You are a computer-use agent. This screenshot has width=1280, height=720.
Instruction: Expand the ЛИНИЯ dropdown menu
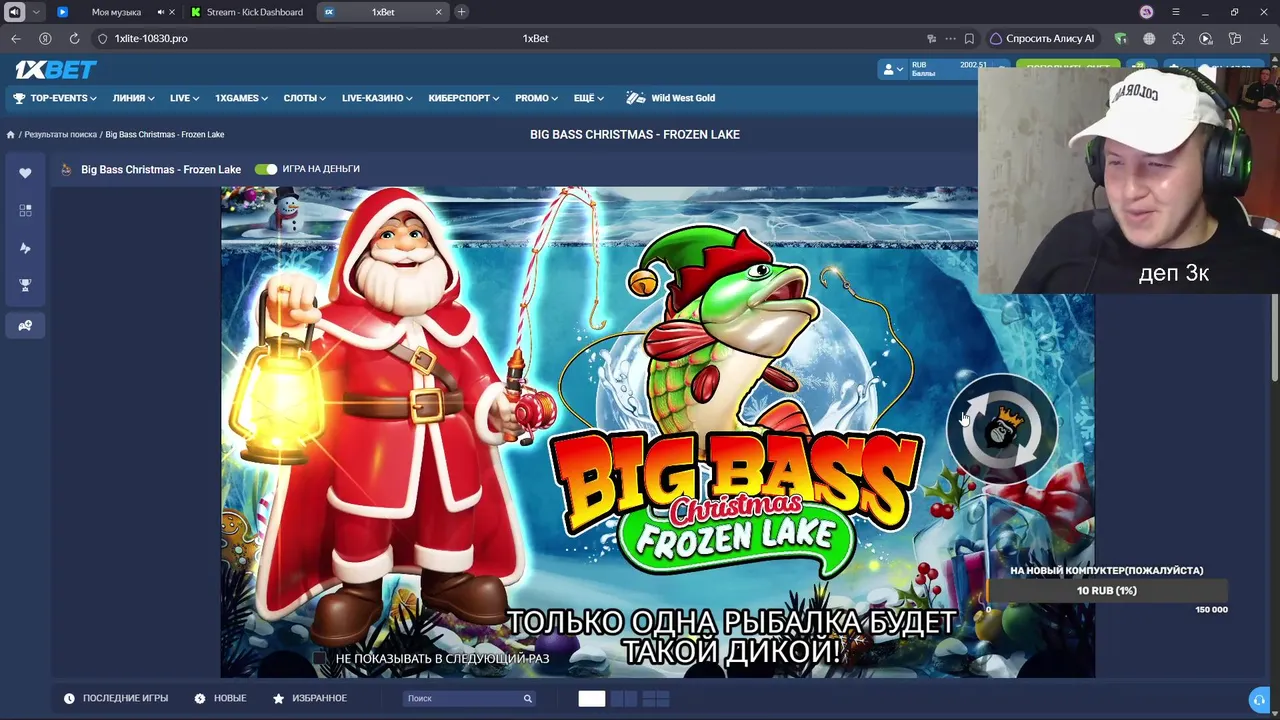133,98
